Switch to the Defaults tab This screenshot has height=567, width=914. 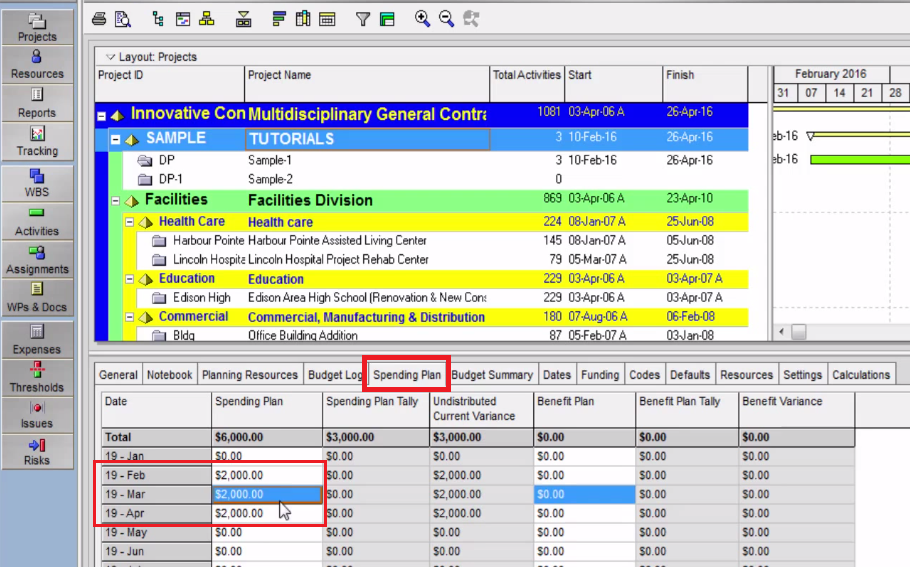pos(690,375)
